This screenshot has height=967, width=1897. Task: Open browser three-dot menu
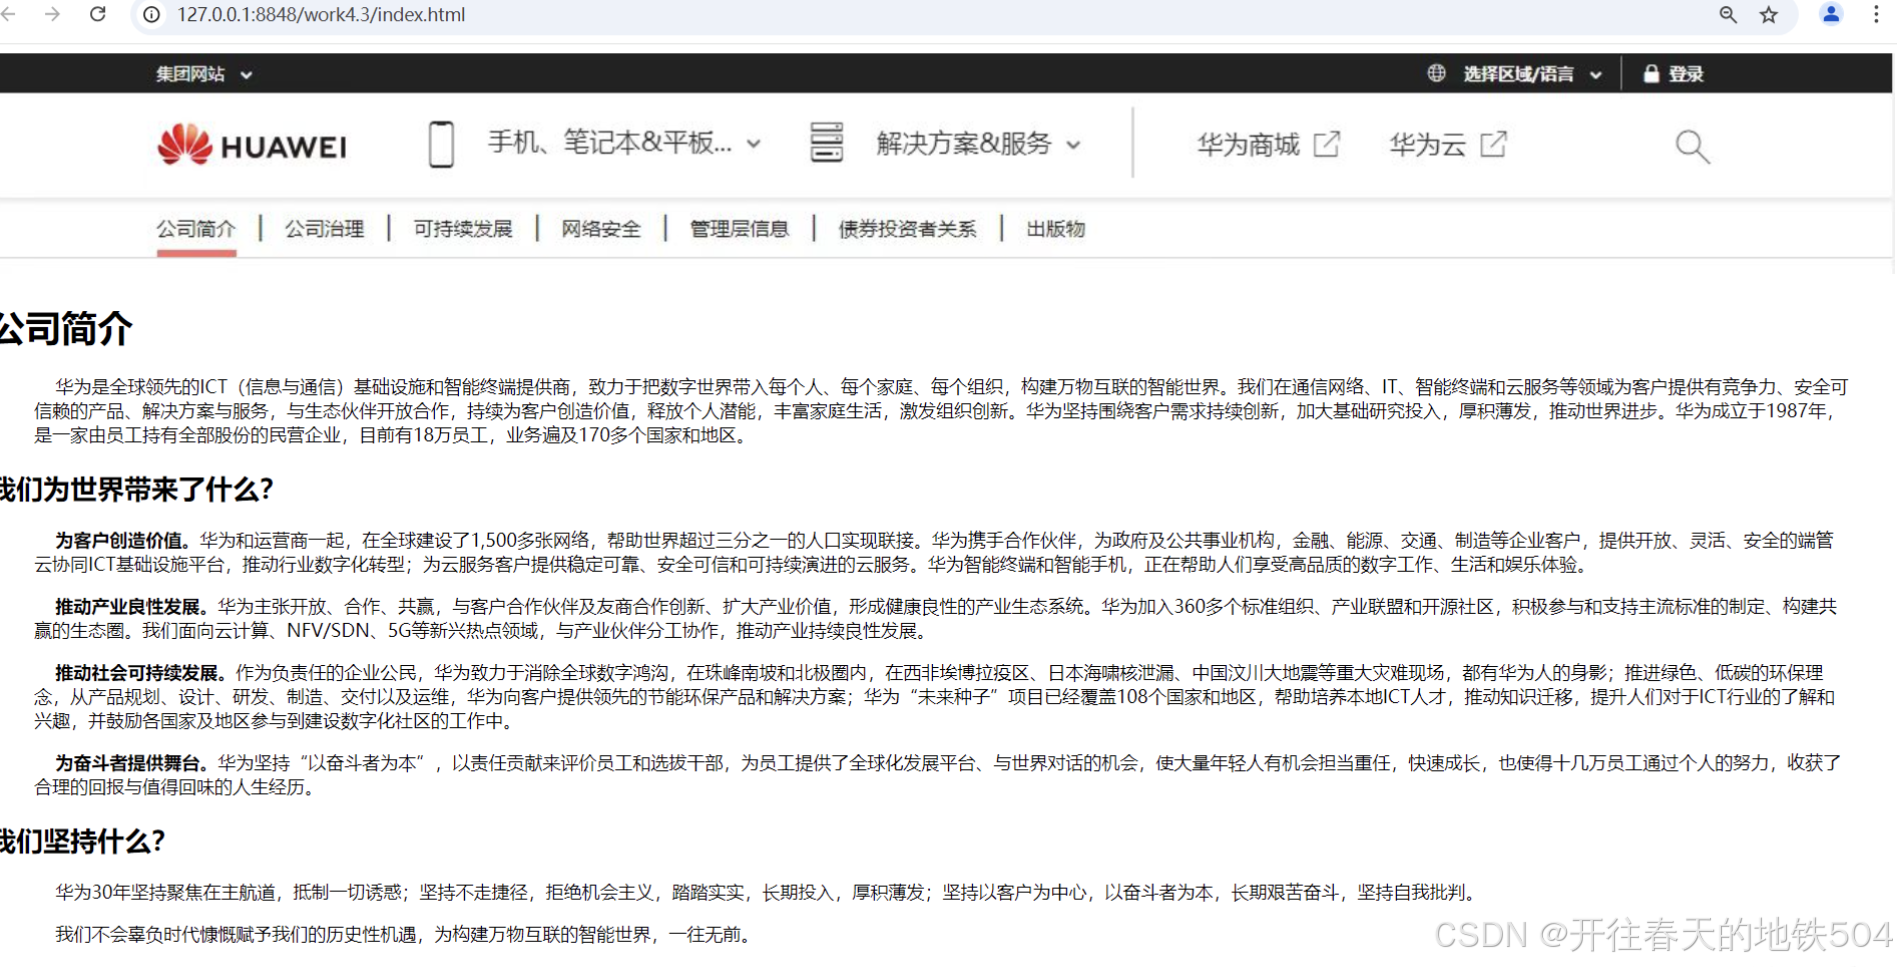pyautogui.click(x=1876, y=14)
